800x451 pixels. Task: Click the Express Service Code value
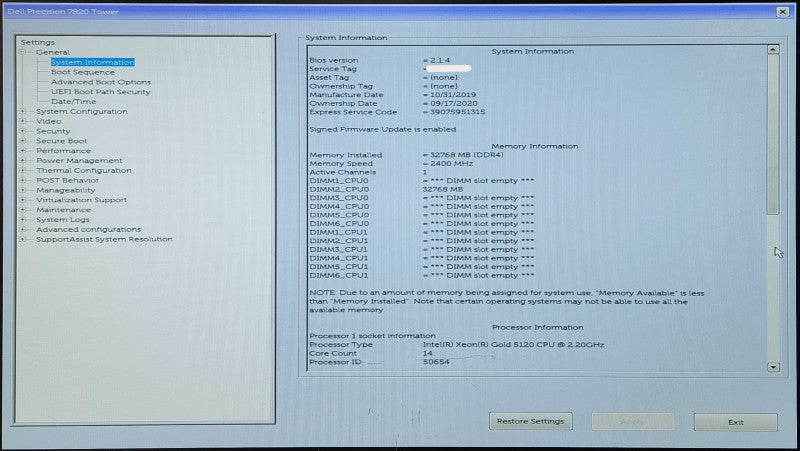click(458, 112)
